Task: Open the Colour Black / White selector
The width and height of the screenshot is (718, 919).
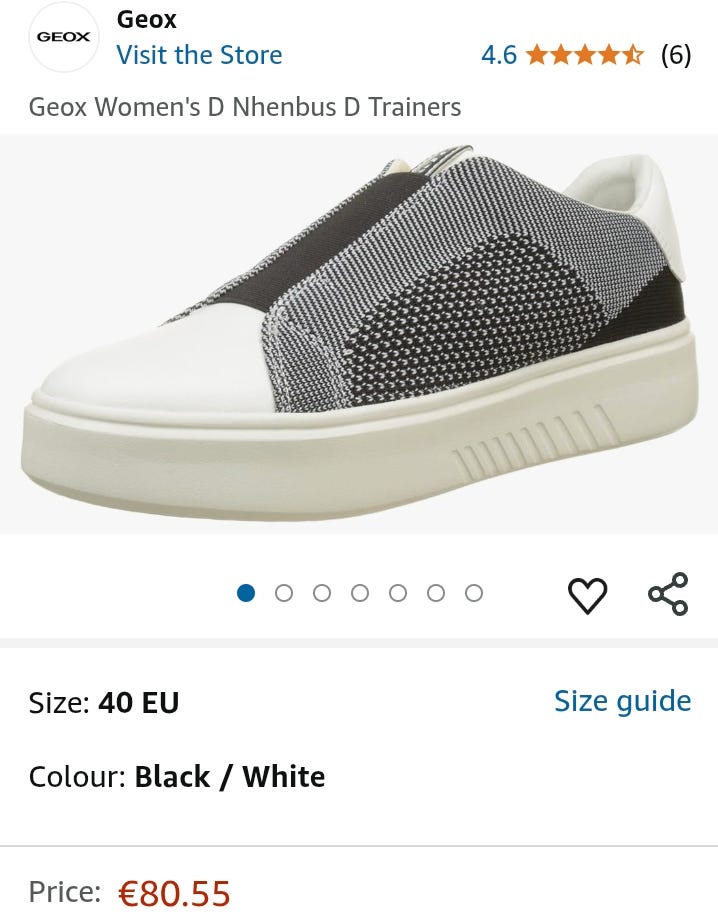Action: [x=177, y=777]
